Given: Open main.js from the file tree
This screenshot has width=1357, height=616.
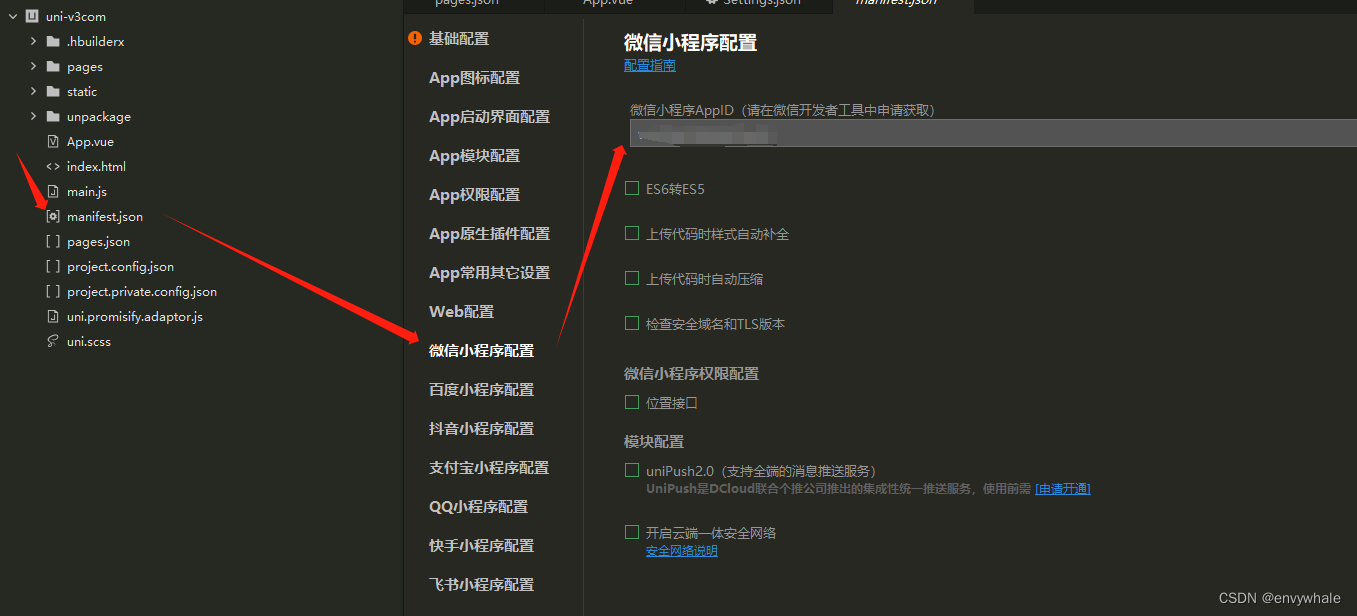Looking at the screenshot, I should (x=87, y=192).
